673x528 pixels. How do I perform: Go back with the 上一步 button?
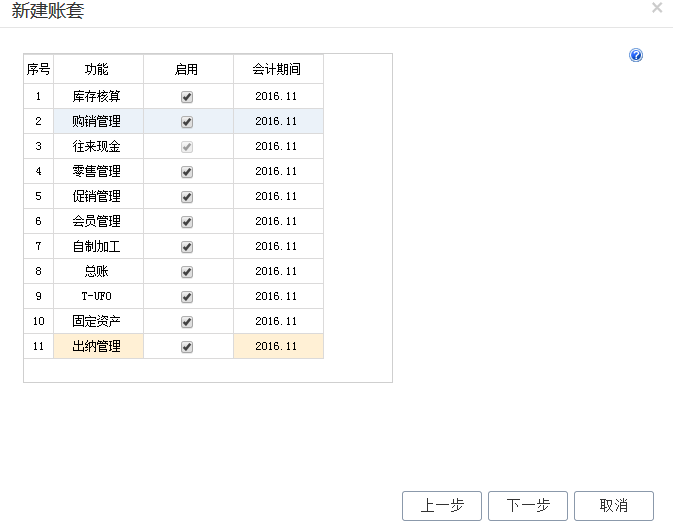441,506
